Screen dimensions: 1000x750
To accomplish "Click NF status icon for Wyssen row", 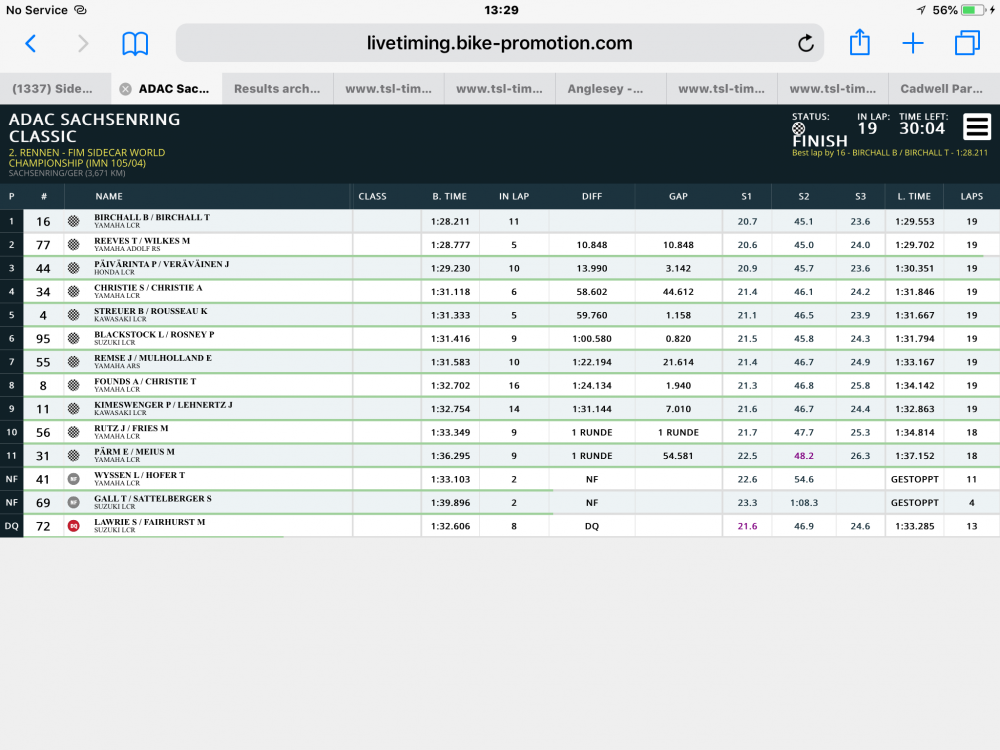I will 74,479.
